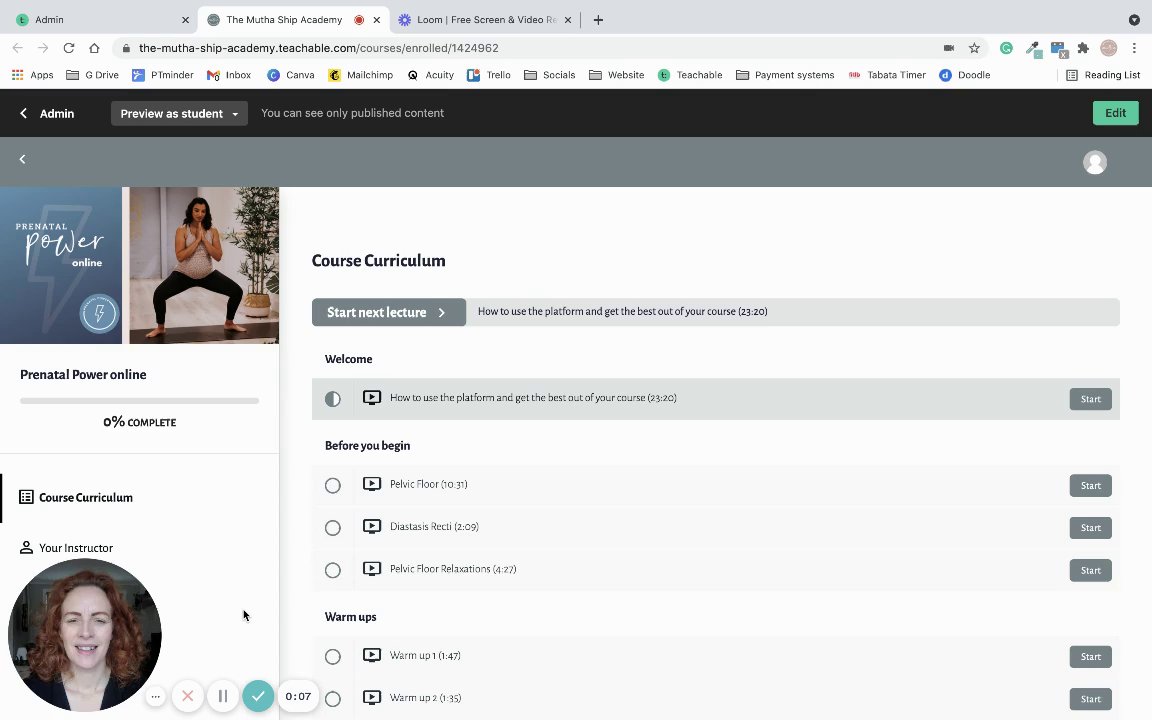Open the Inbox Gmail bookmark
The width and height of the screenshot is (1152, 720).
tap(229, 75)
